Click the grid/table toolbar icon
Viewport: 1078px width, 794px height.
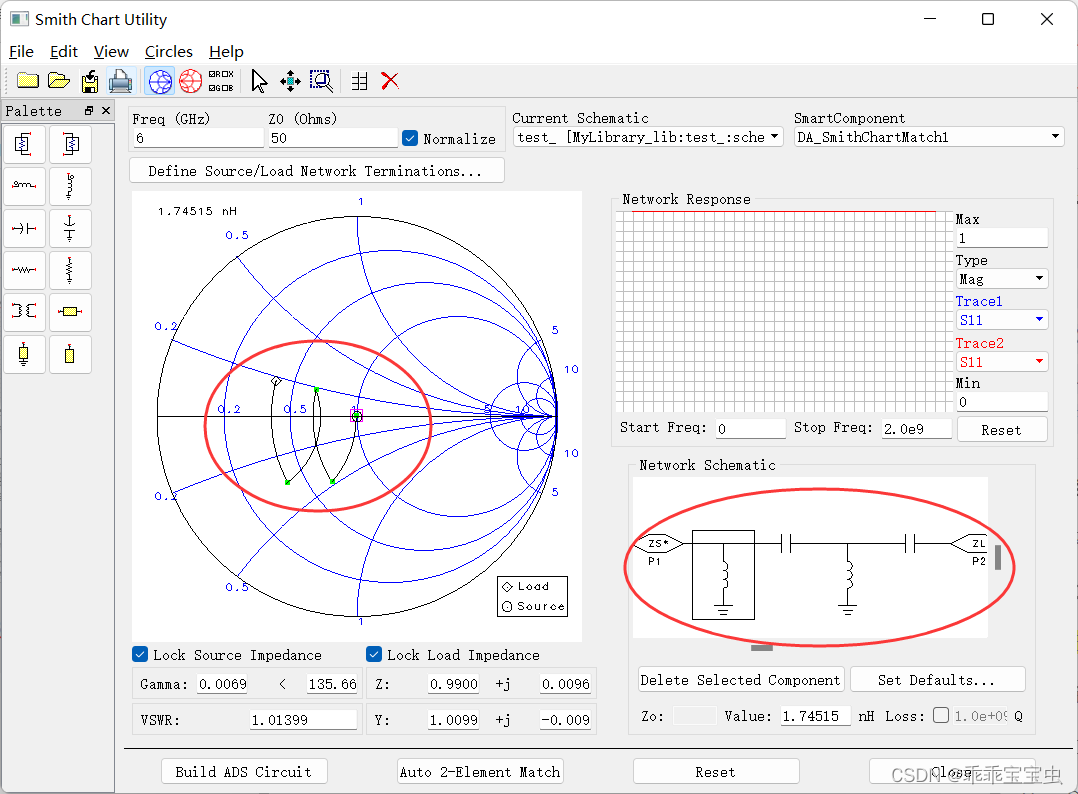pos(360,81)
